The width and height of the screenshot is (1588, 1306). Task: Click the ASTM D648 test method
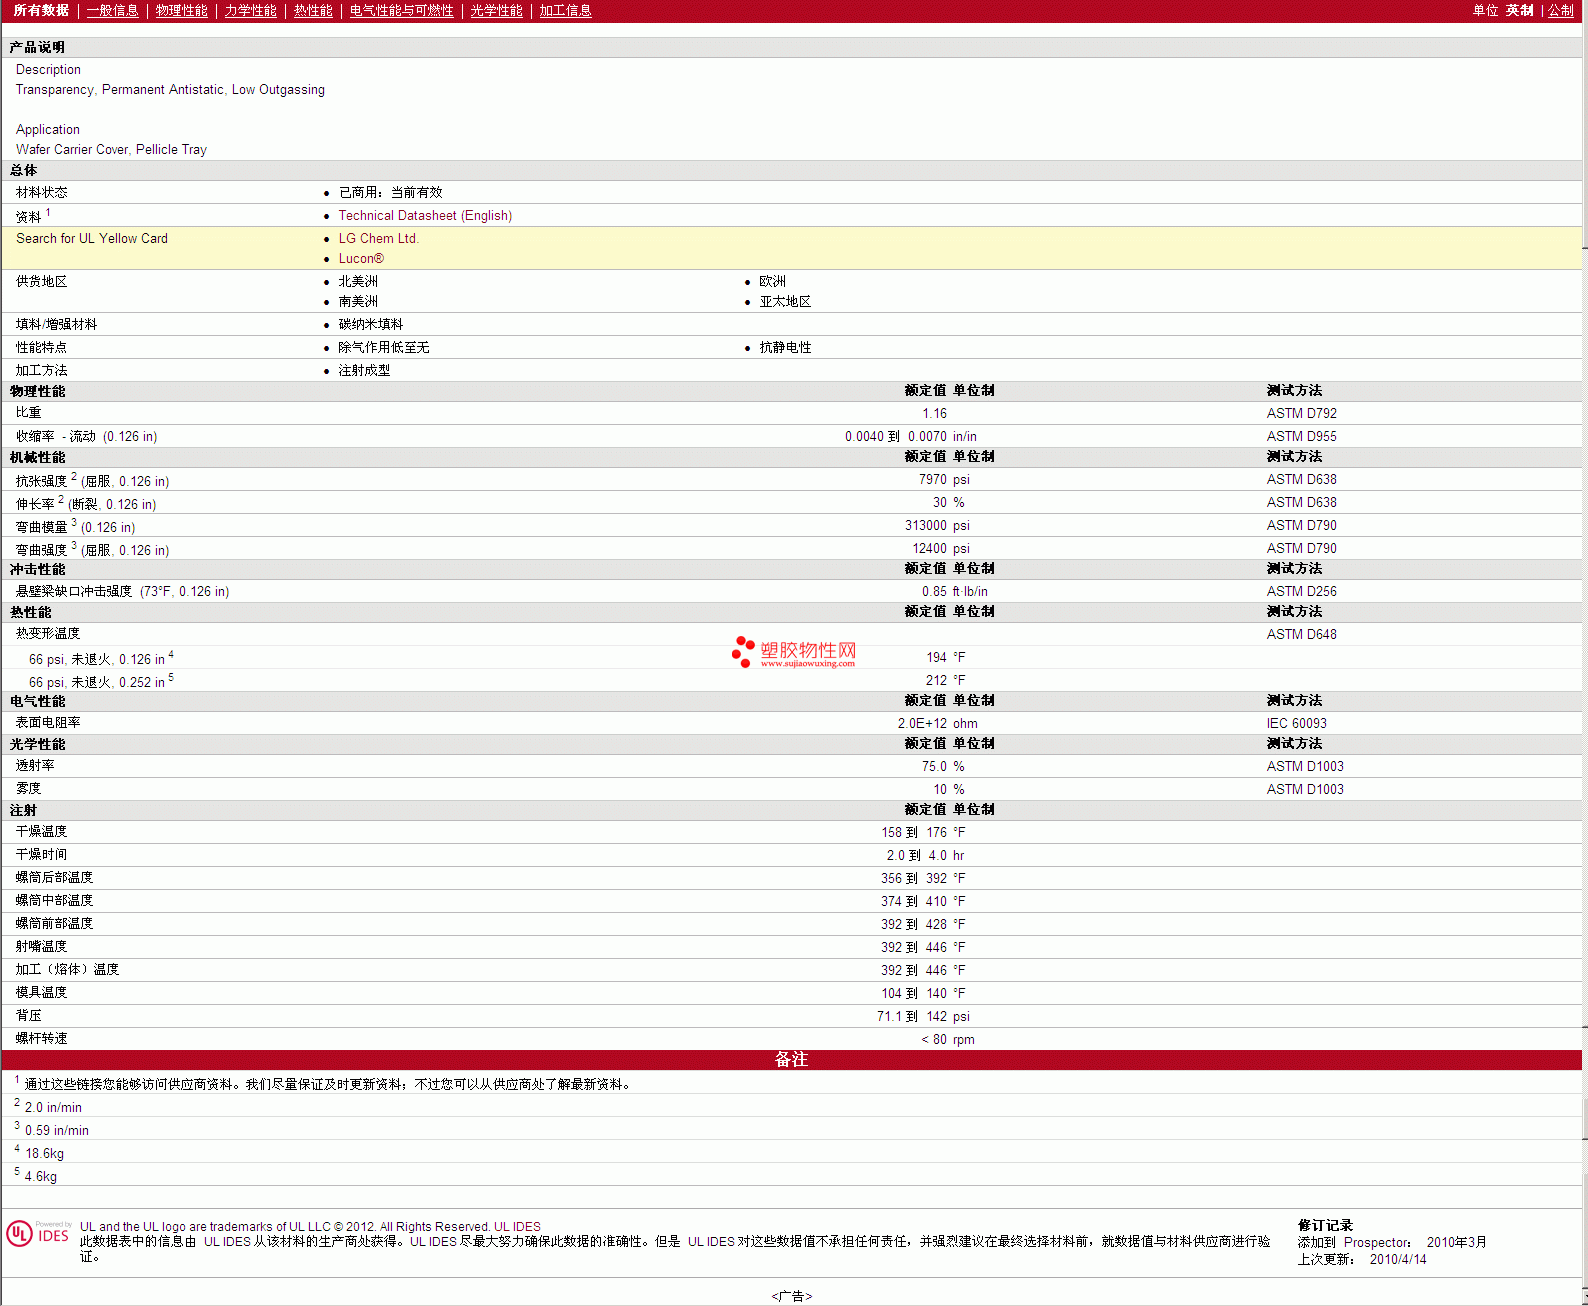(1301, 634)
